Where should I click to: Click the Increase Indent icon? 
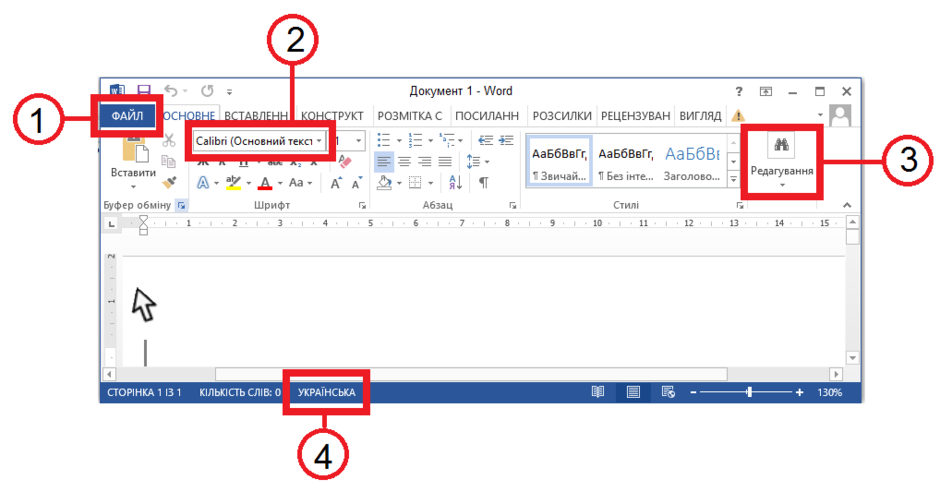pos(507,140)
